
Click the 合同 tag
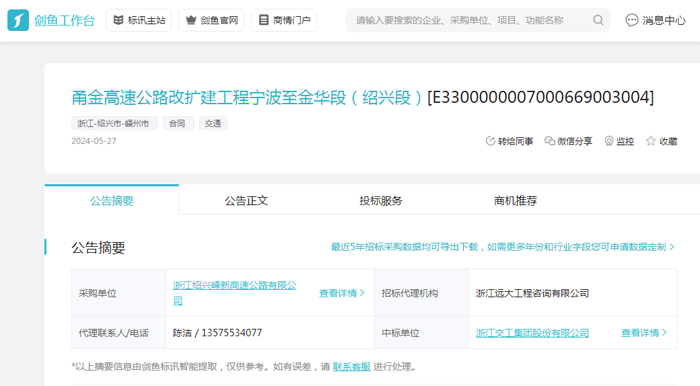point(178,123)
